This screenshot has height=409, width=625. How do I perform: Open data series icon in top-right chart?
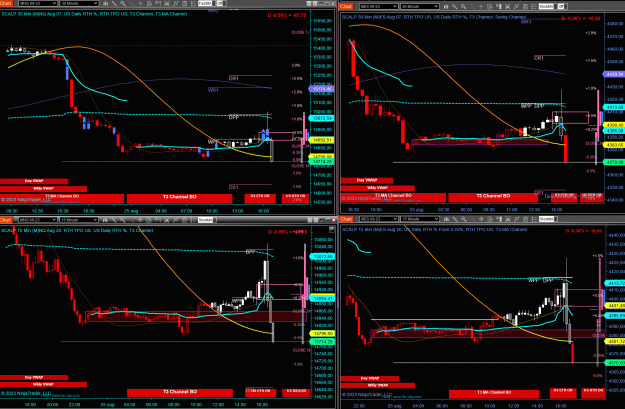tap(507, 6)
